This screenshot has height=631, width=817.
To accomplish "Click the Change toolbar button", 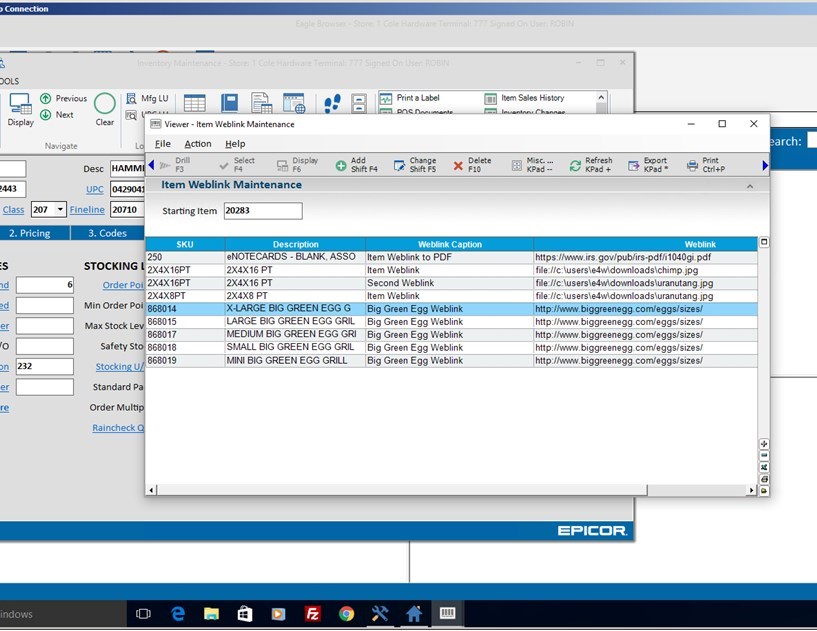I will [x=415, y=165].
